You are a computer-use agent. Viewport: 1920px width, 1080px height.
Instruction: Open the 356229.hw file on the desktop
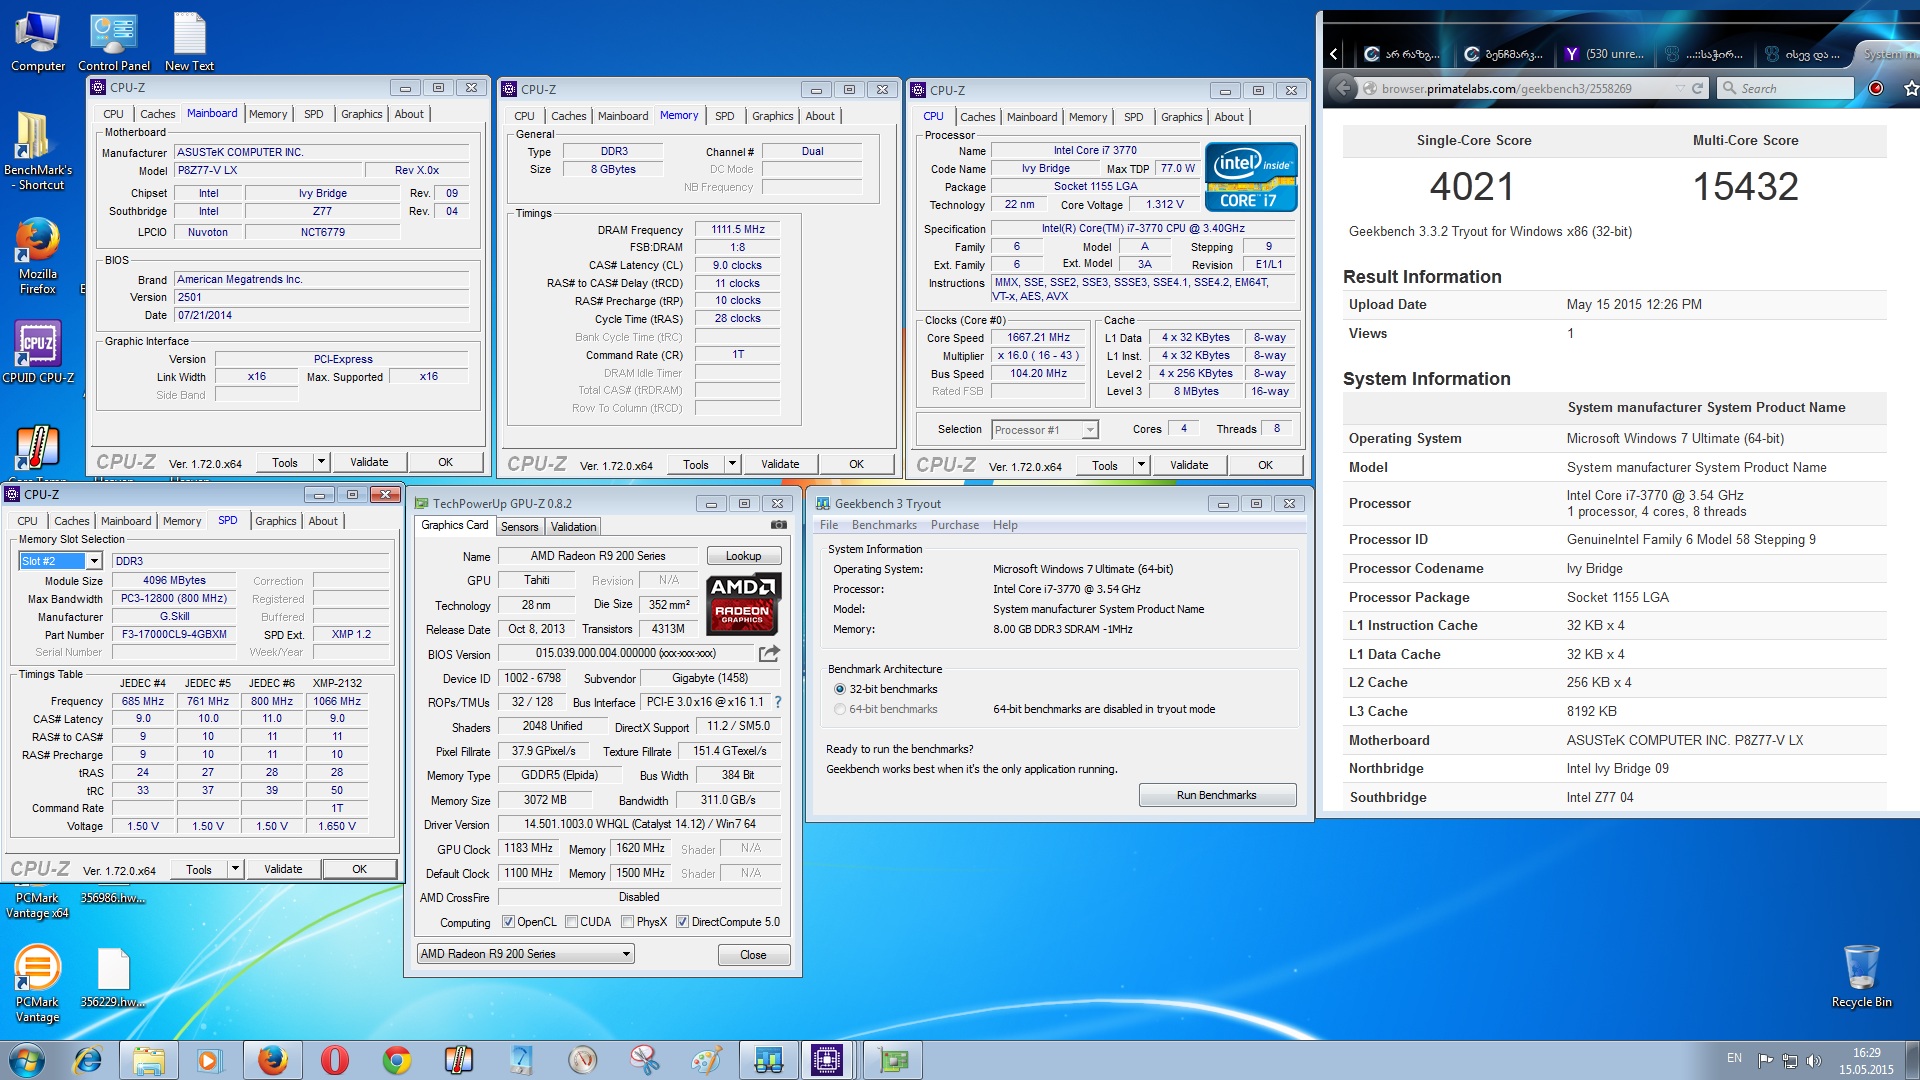[113, 977]
